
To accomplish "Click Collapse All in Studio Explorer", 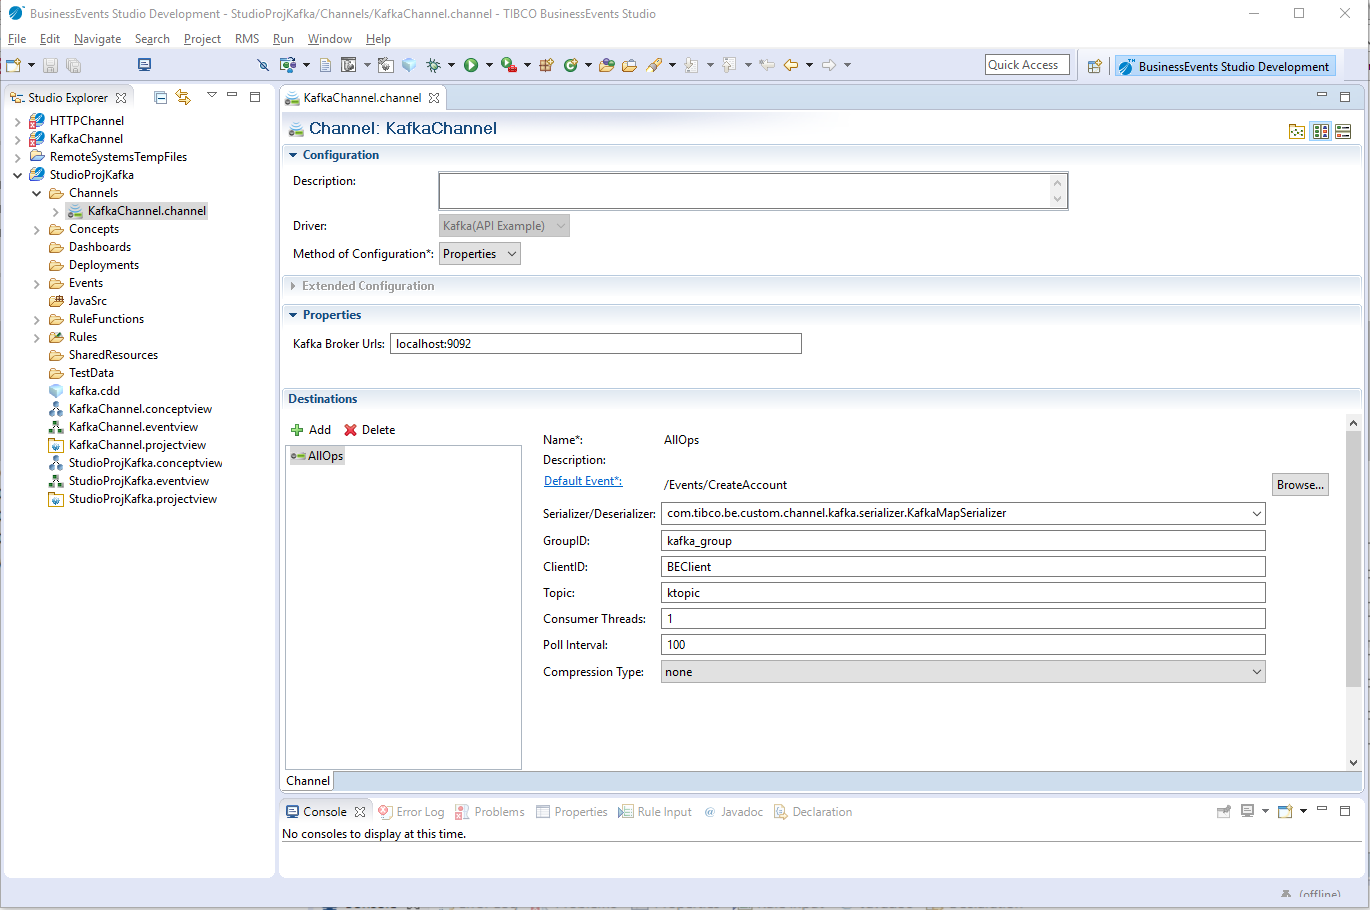I will 160,97.
